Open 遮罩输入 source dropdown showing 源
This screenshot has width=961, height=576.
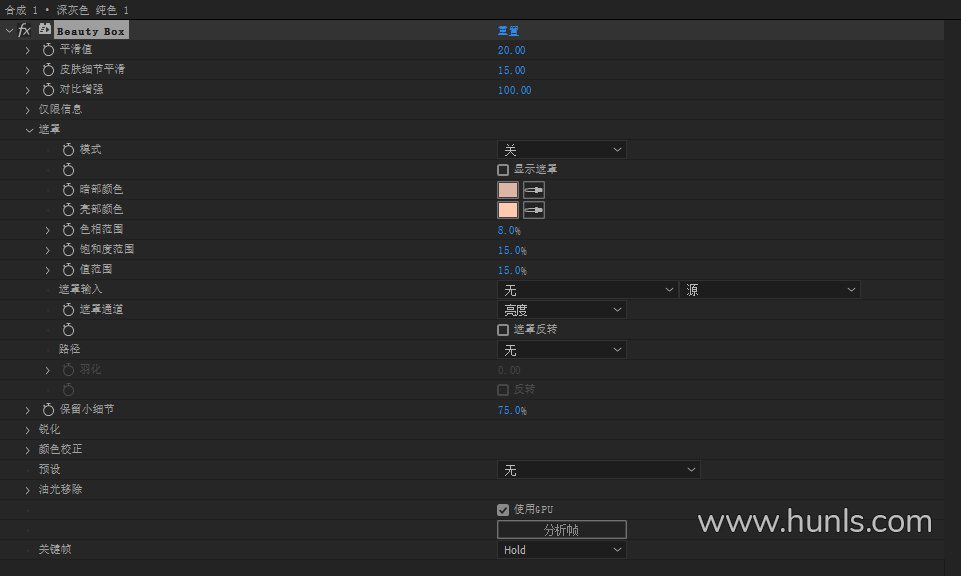[x=770, y=290]
